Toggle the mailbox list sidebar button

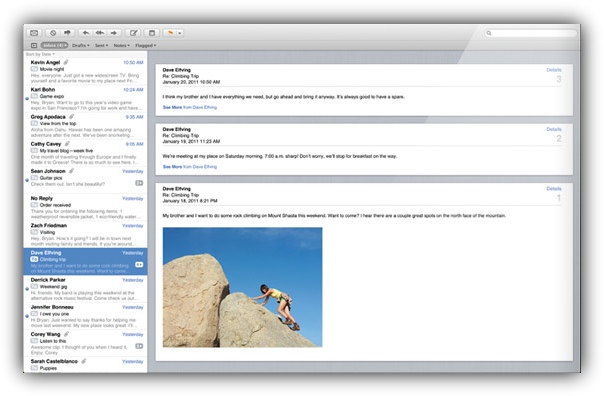pos(34,45)
